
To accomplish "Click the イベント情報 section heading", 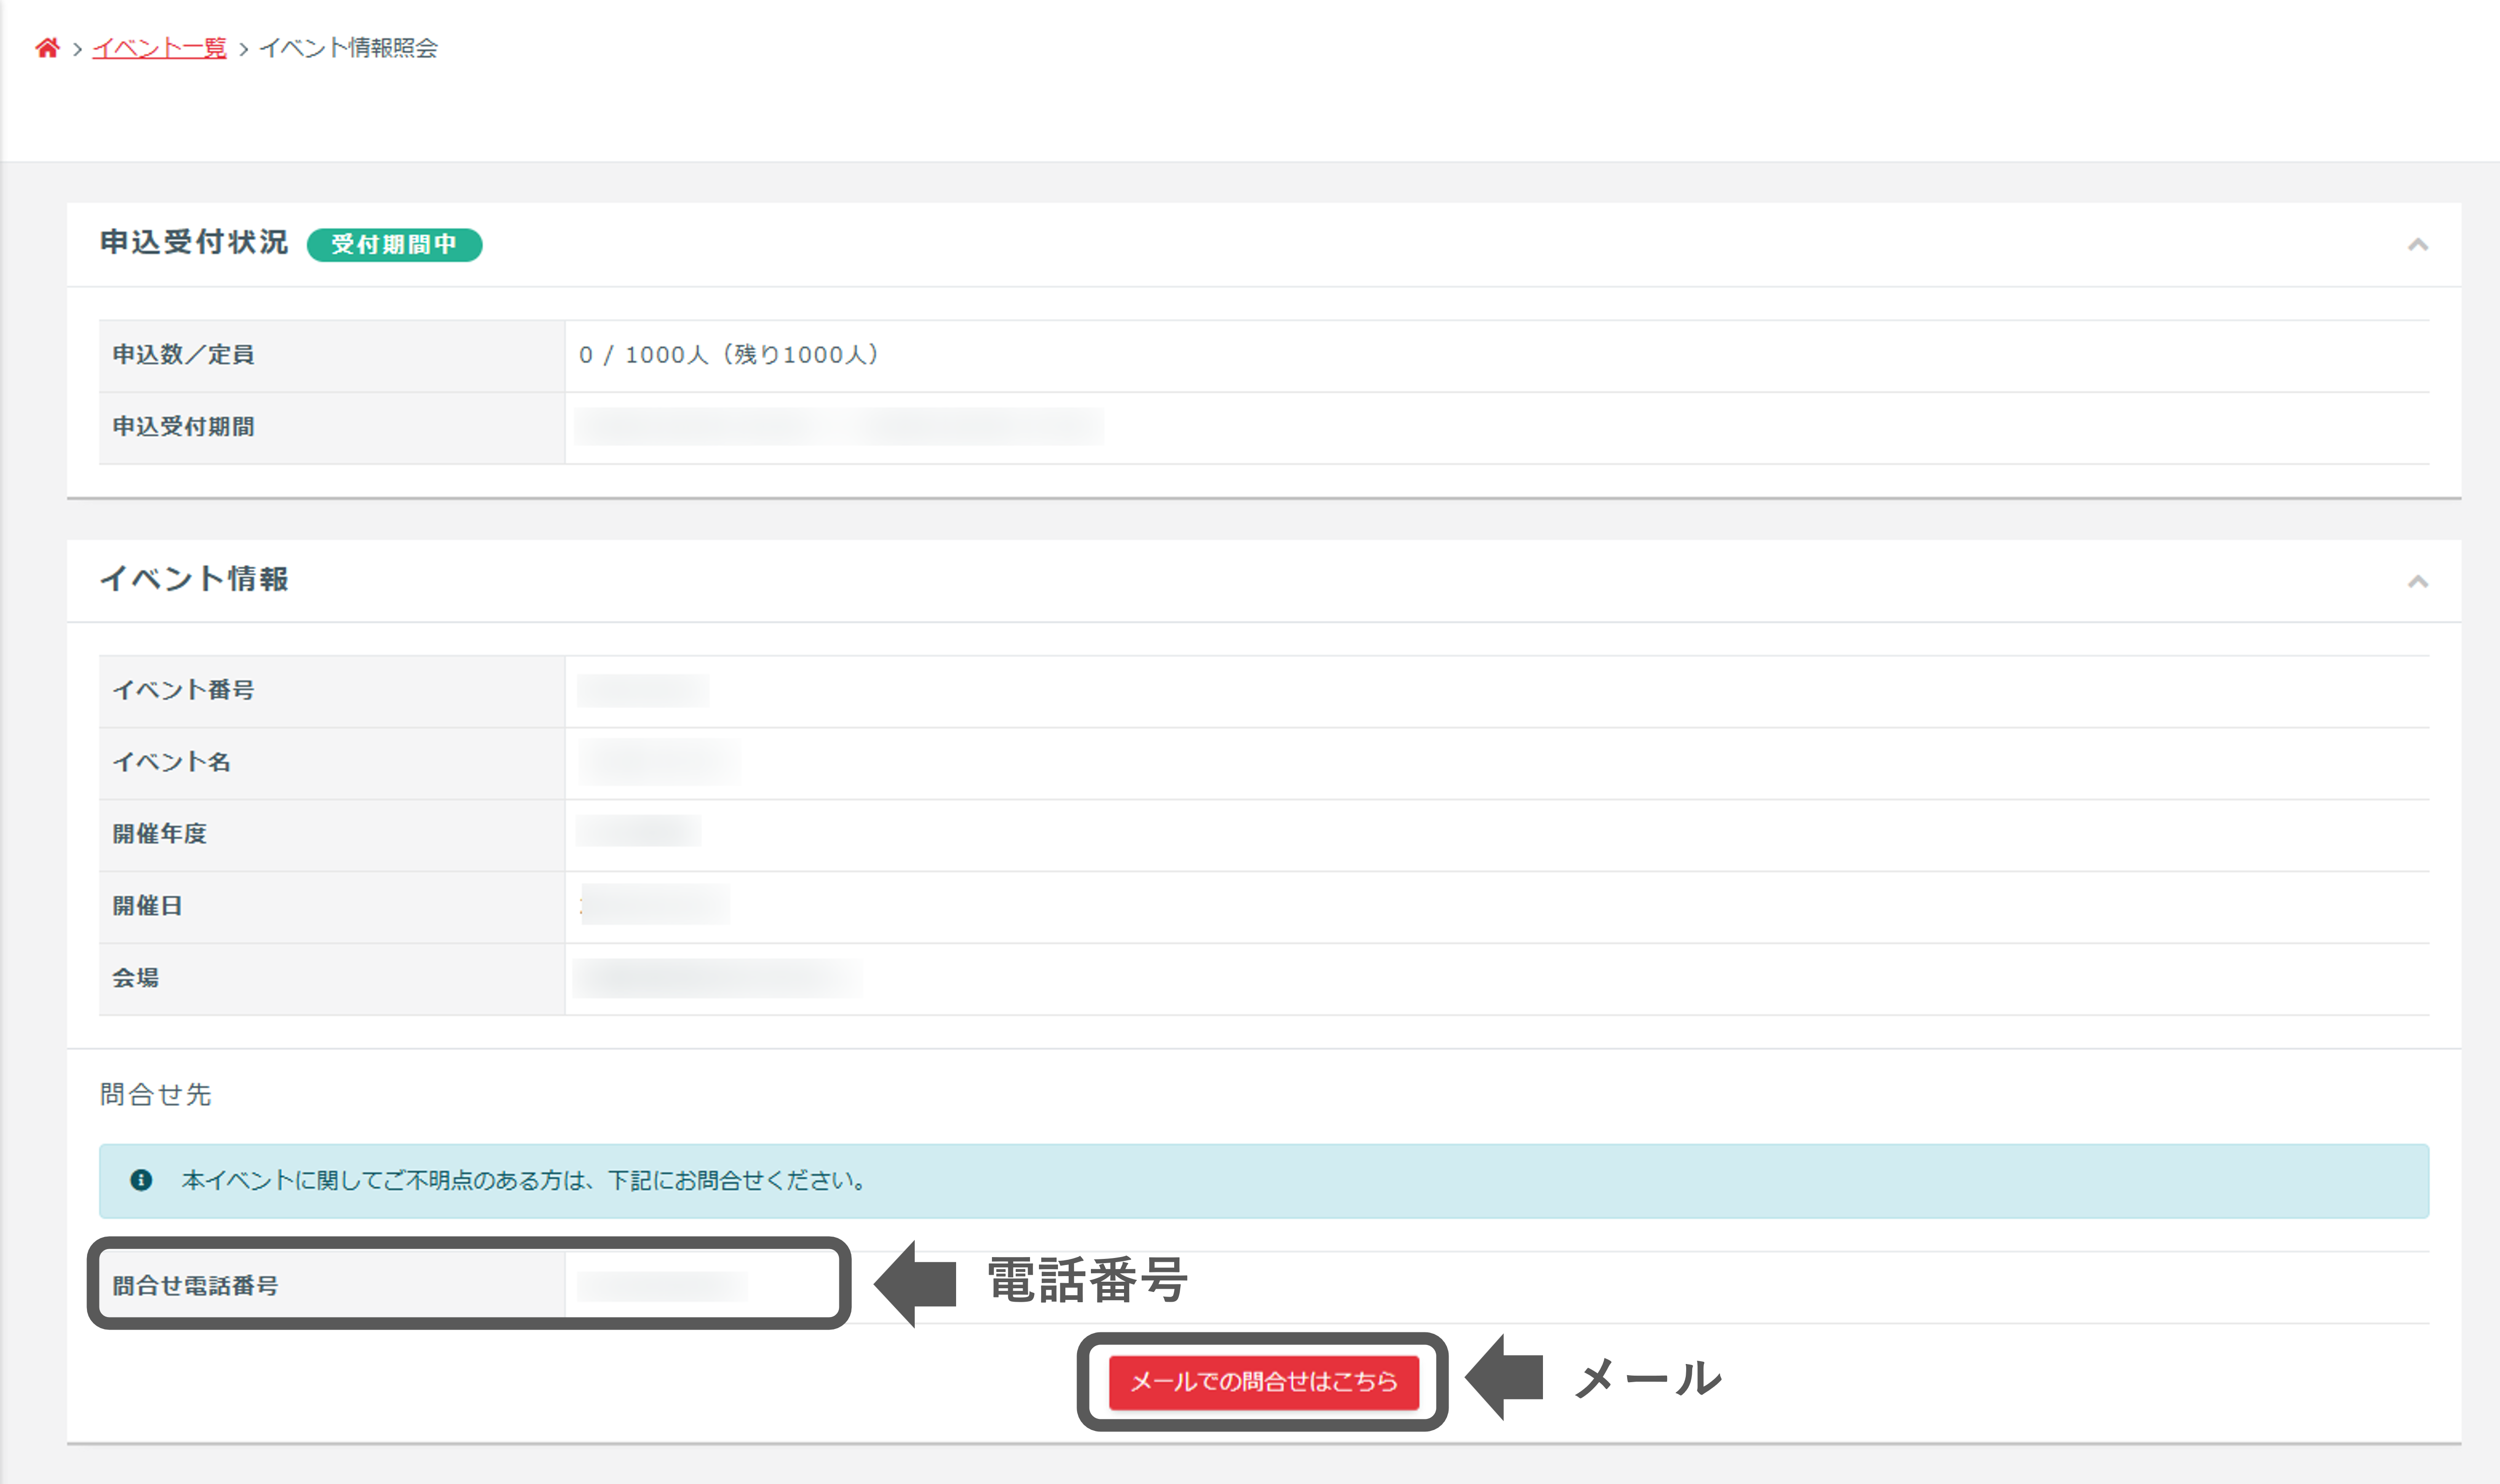I will (194, 579).
